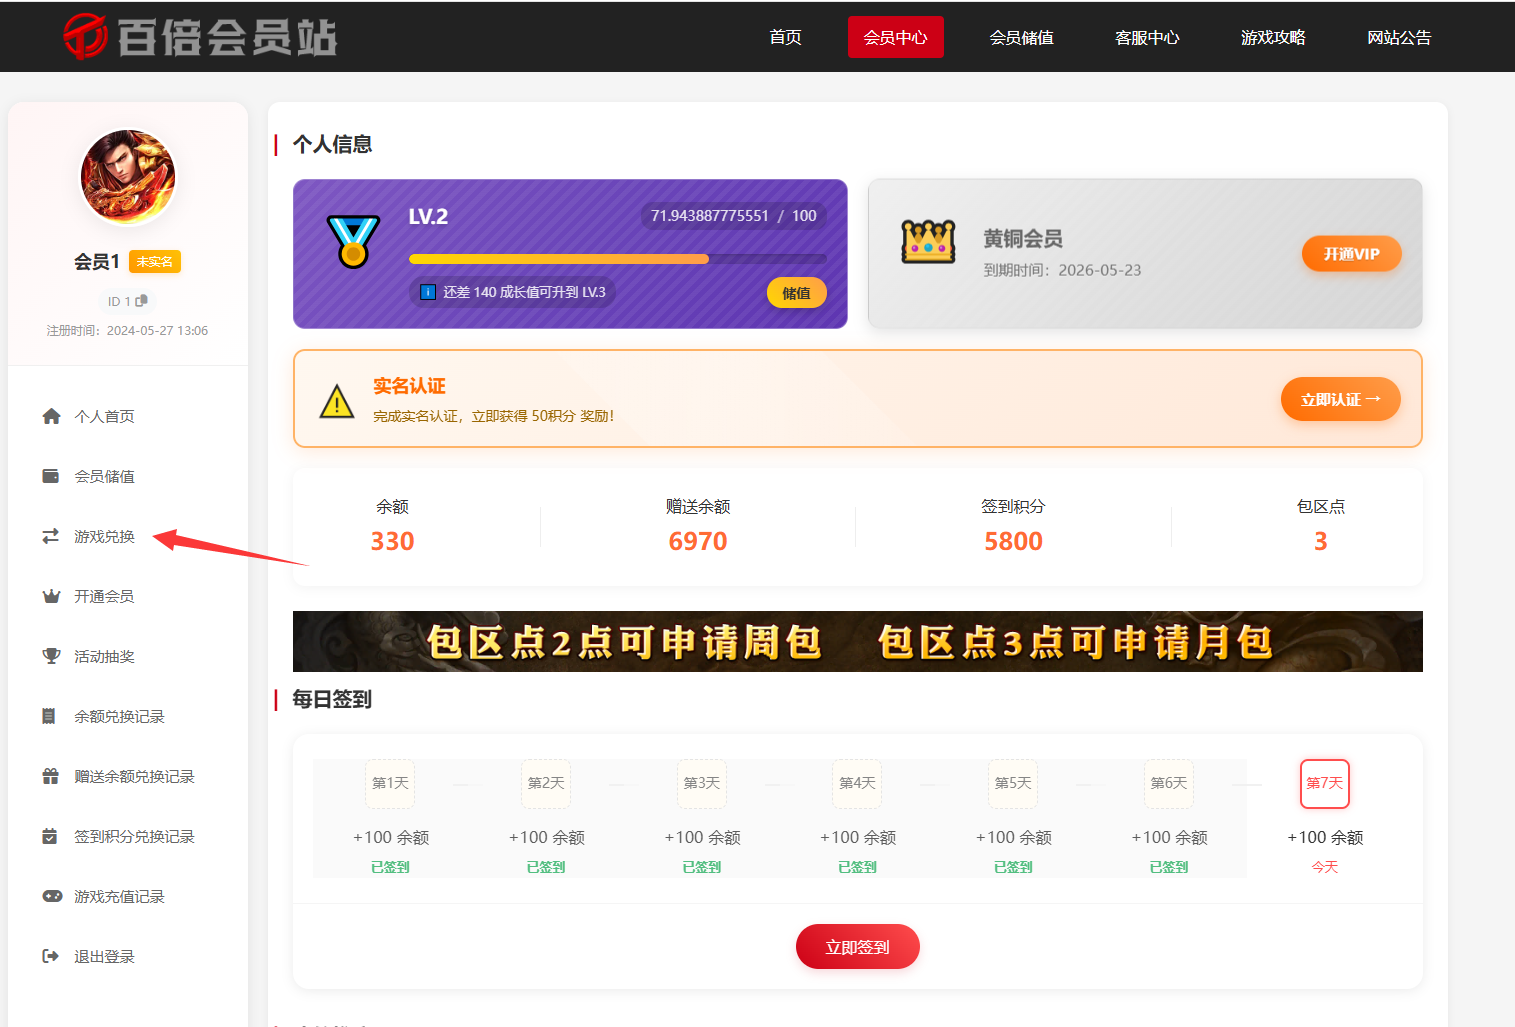The image size is (1515, 1027).
Task: Open 游戏攻略 from the top menu
Action: pos(1273,37)
